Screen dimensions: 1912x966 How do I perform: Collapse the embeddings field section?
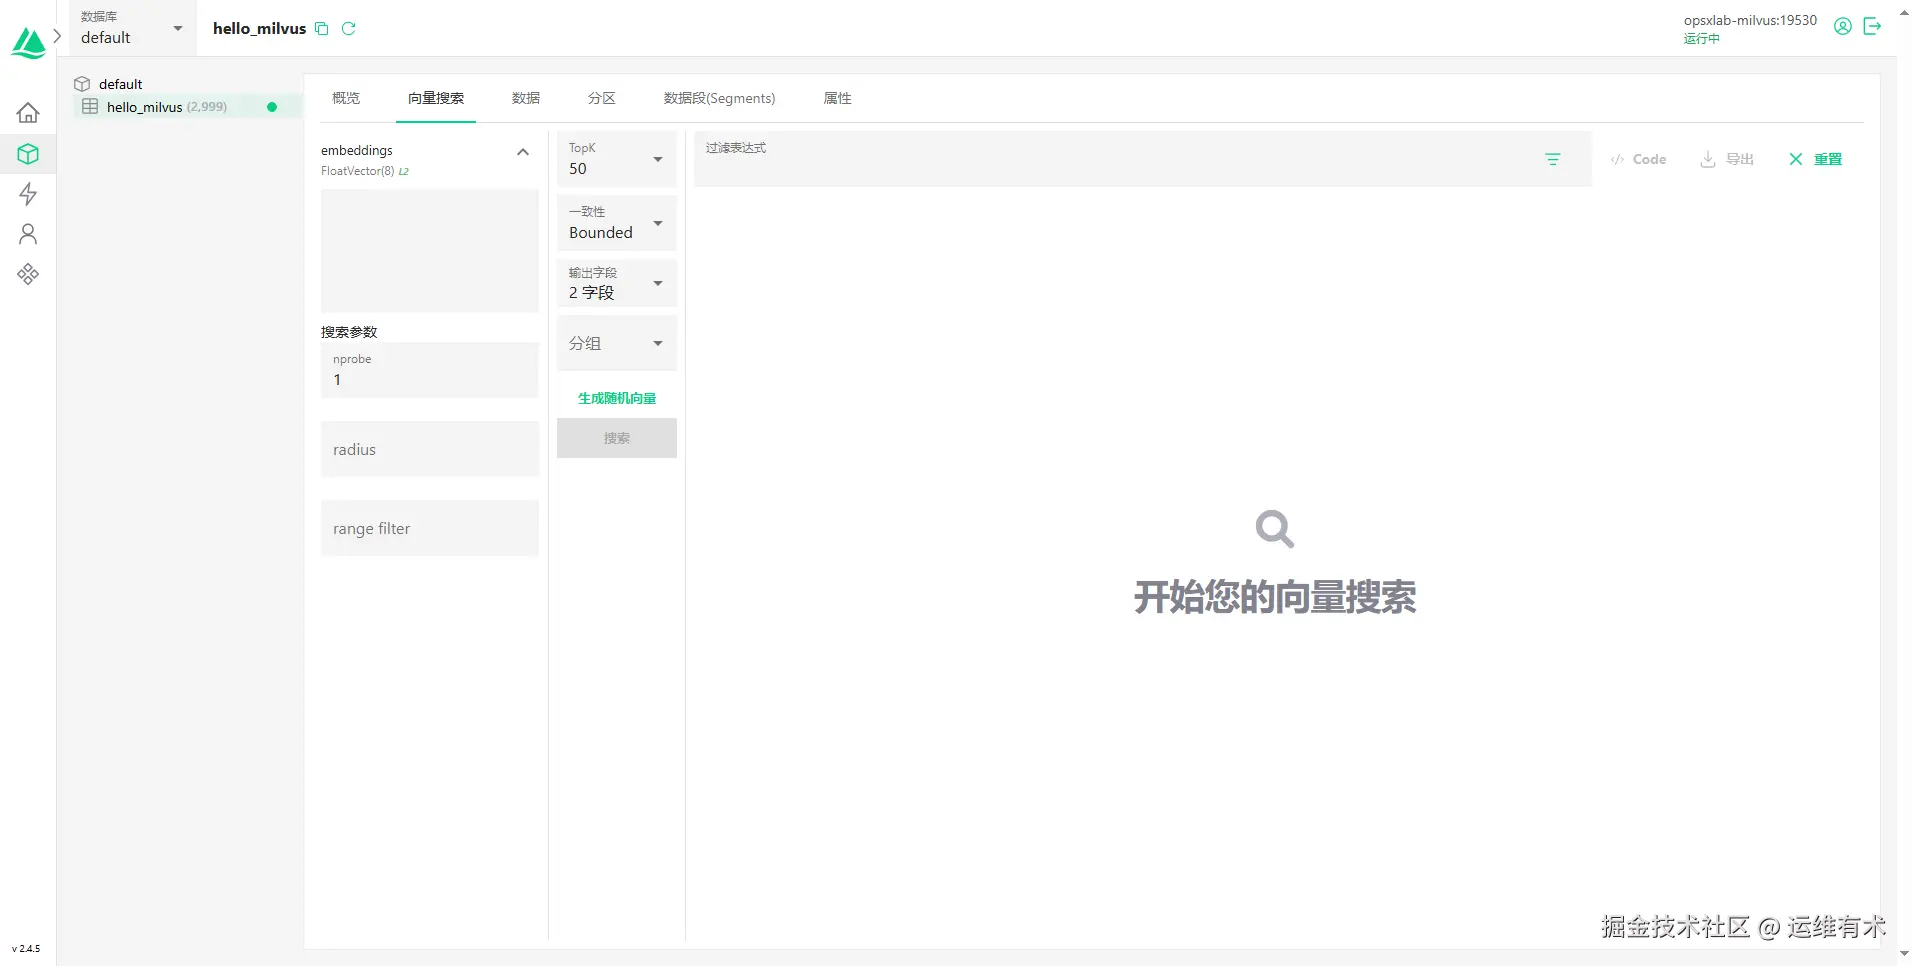click(x=522, y=151)
